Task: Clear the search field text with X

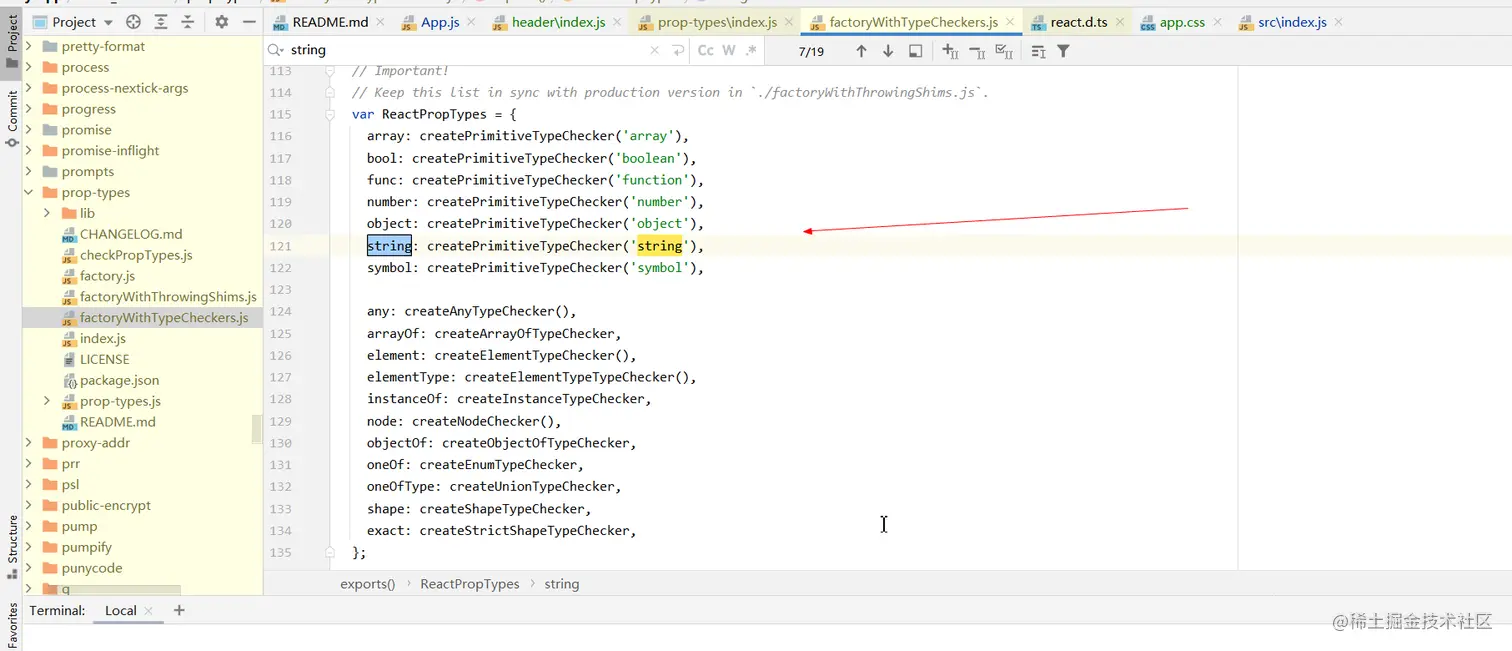Action: click(x=655, y=50)
